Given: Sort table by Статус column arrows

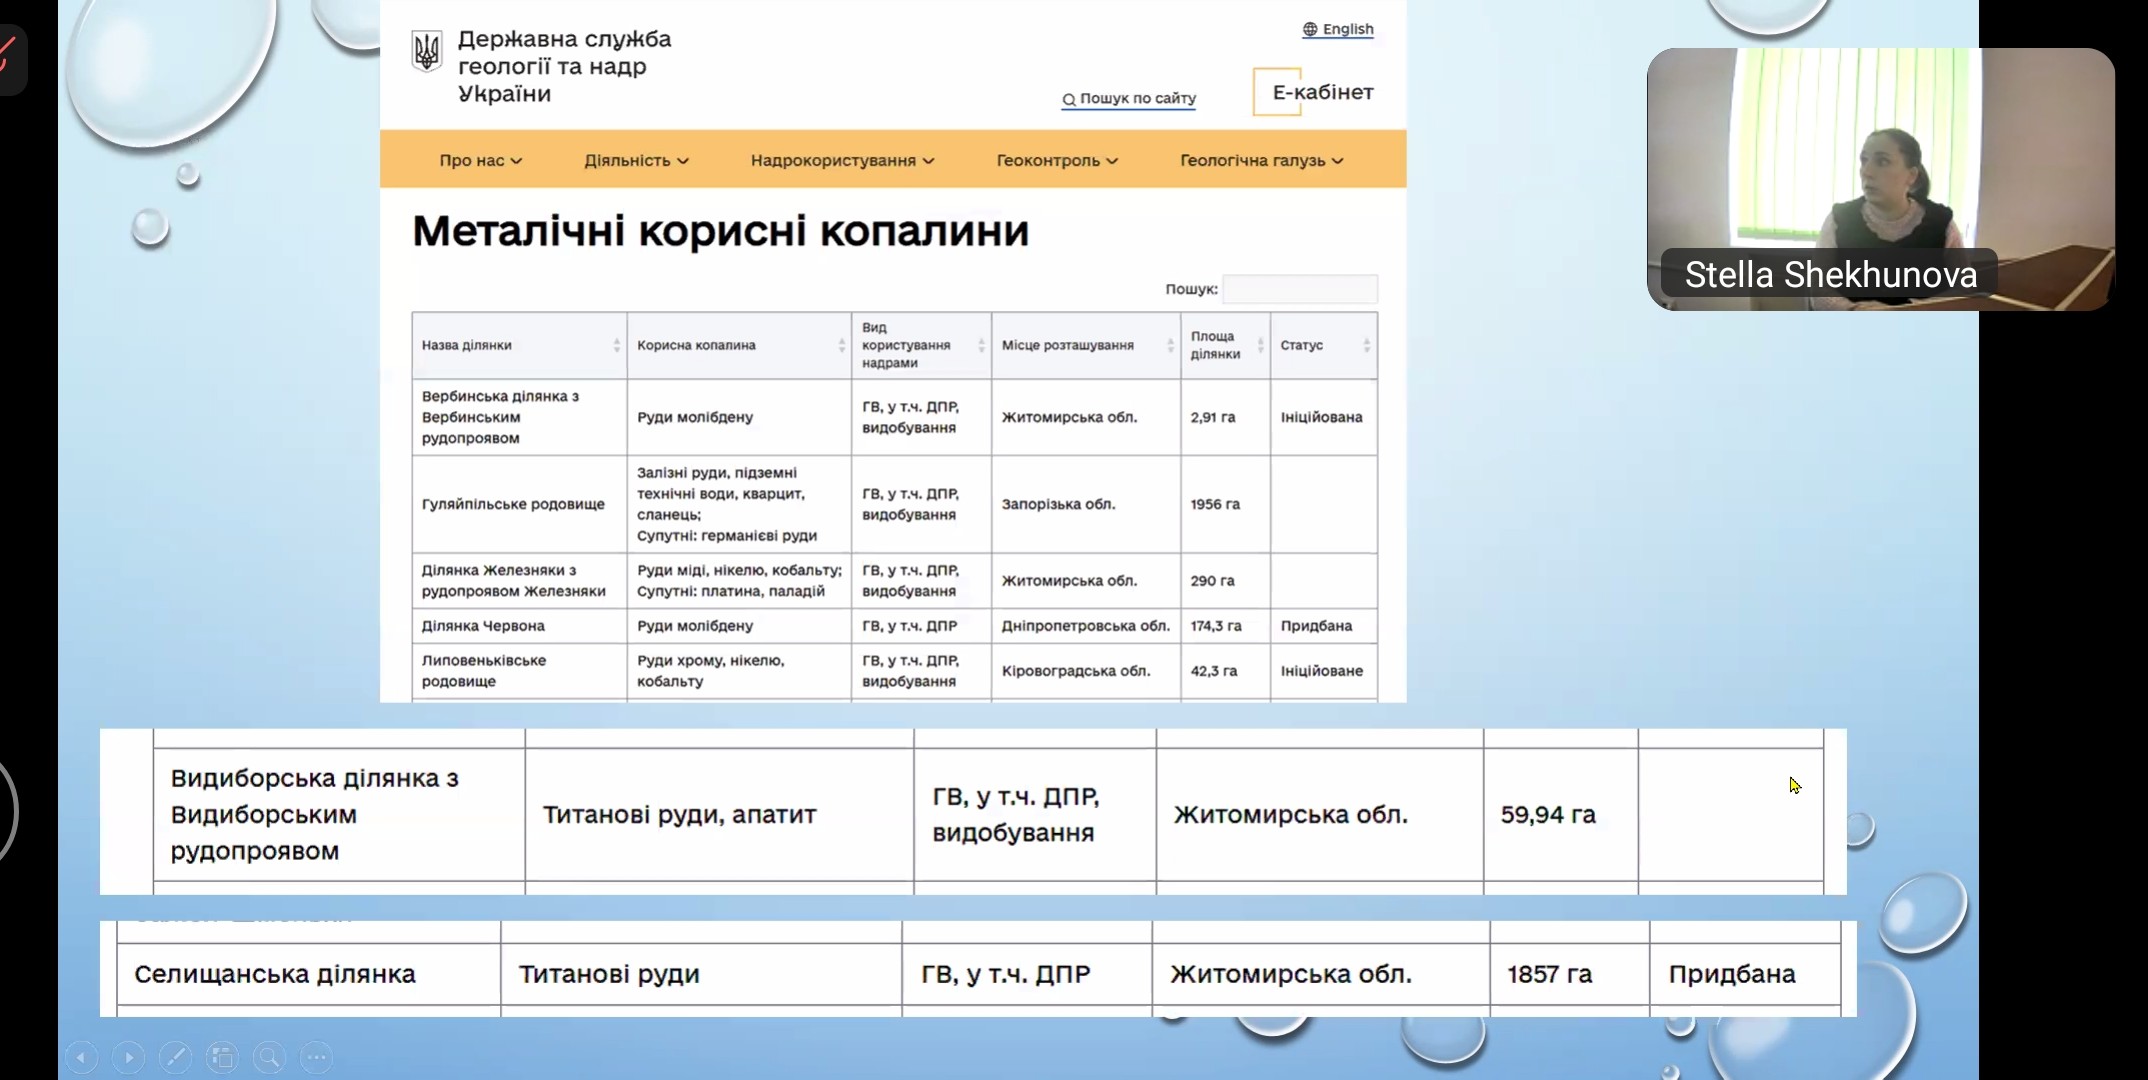Looking at the screenshot, I should (x=1366, y=345).
